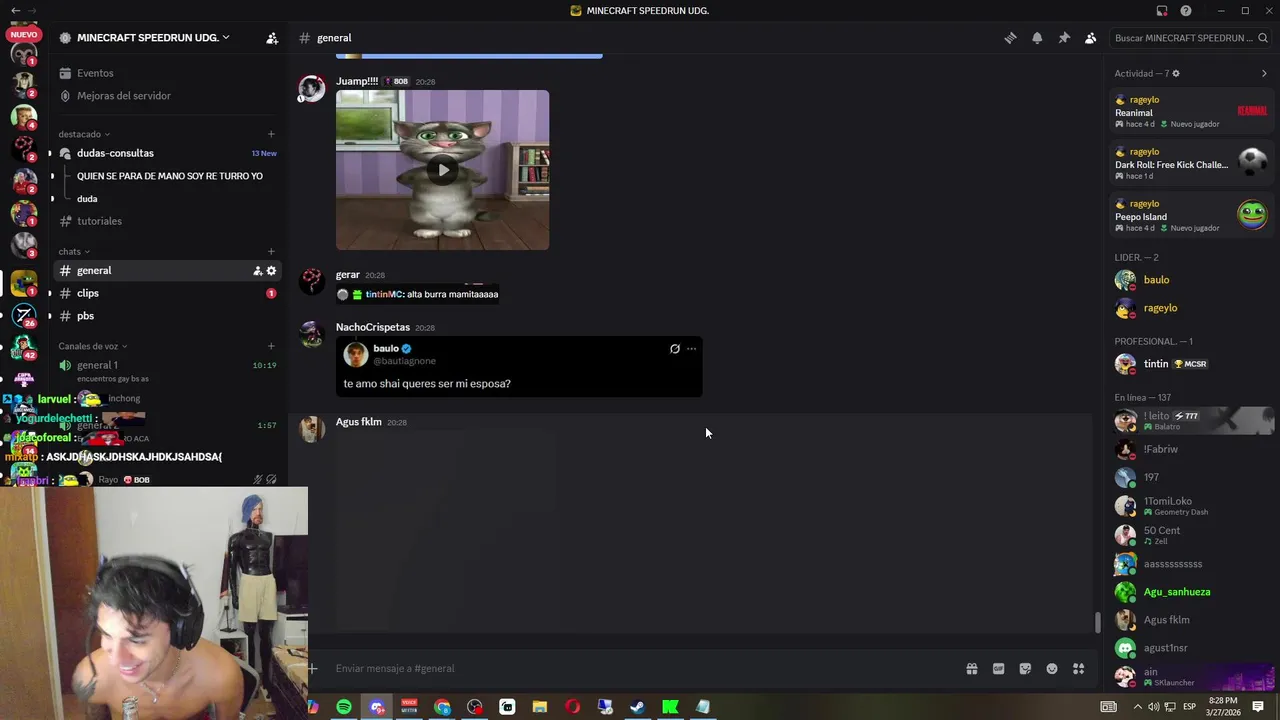Screen dimensions: 1280x720
Task: Open the inbox icon in title bar
Action: click(1162, 11)
